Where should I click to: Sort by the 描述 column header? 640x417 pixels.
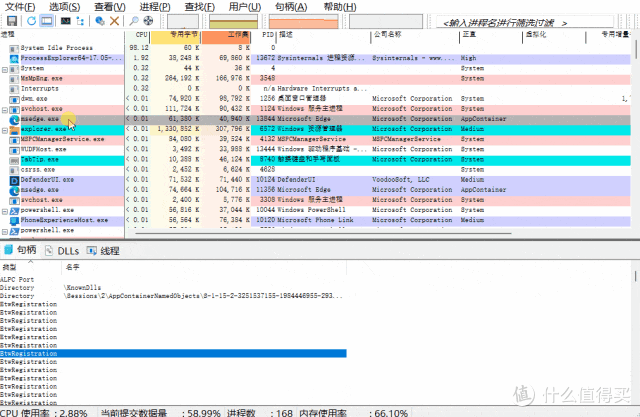click(324, 36)
